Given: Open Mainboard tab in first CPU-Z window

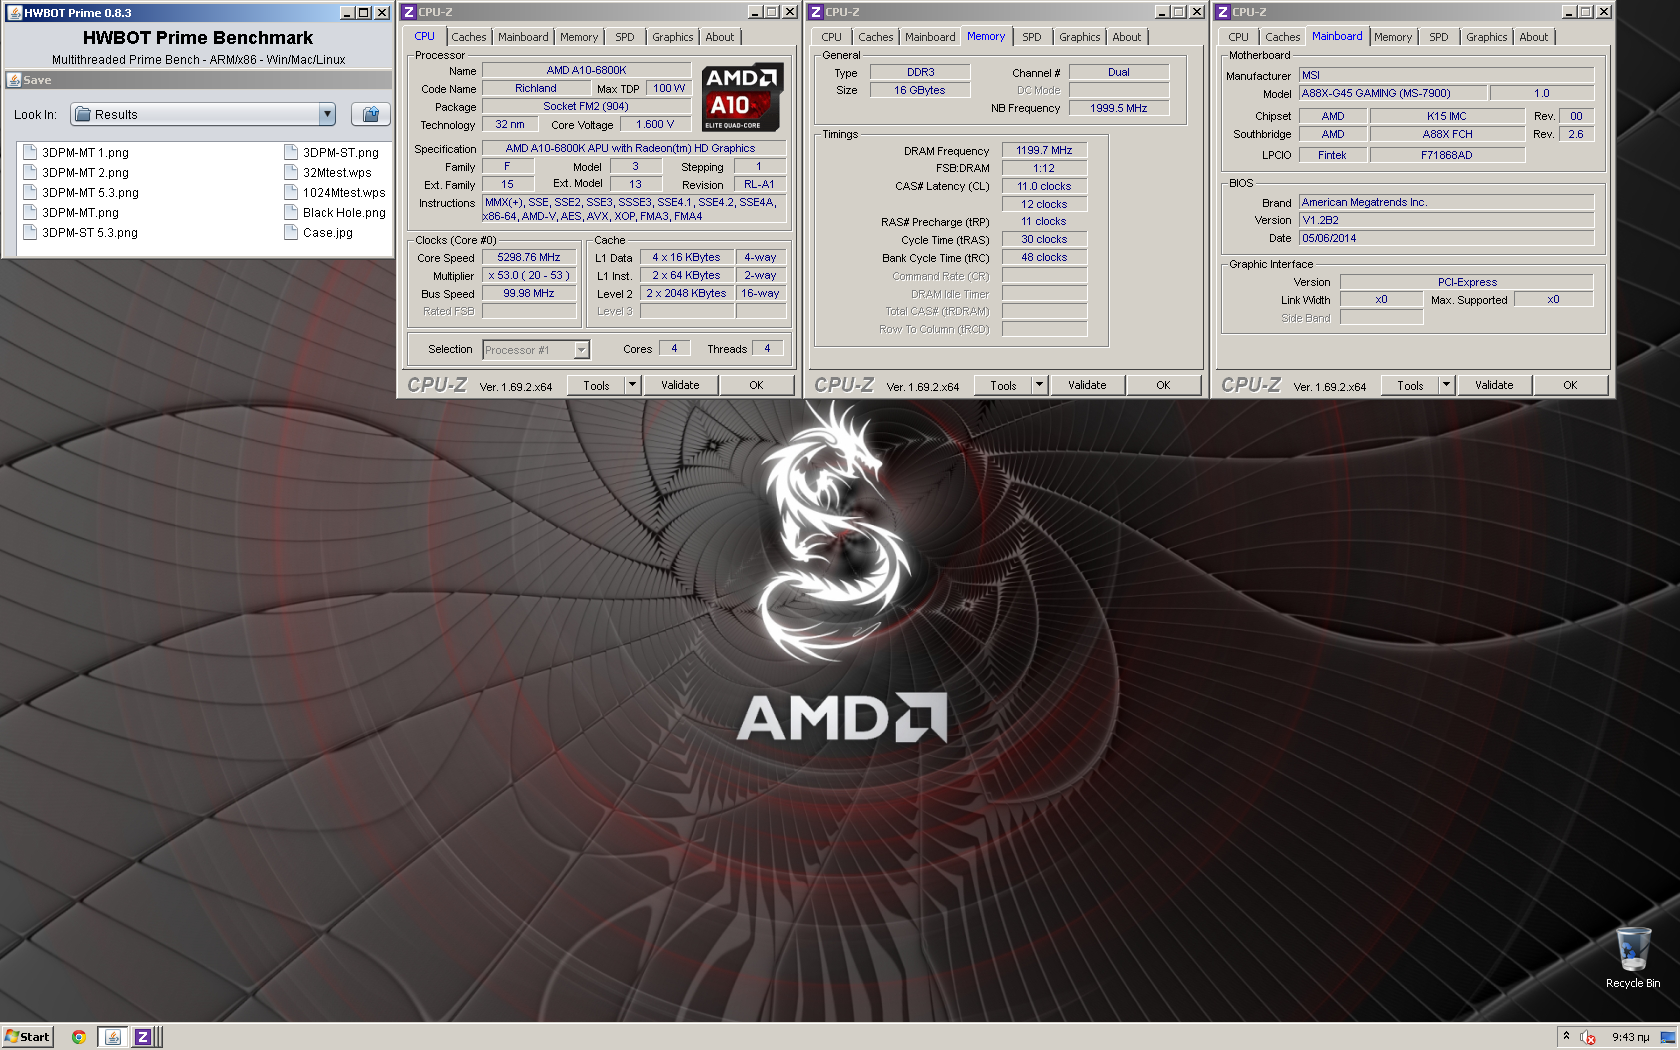Looking at the screenshot, I should 523,37.
